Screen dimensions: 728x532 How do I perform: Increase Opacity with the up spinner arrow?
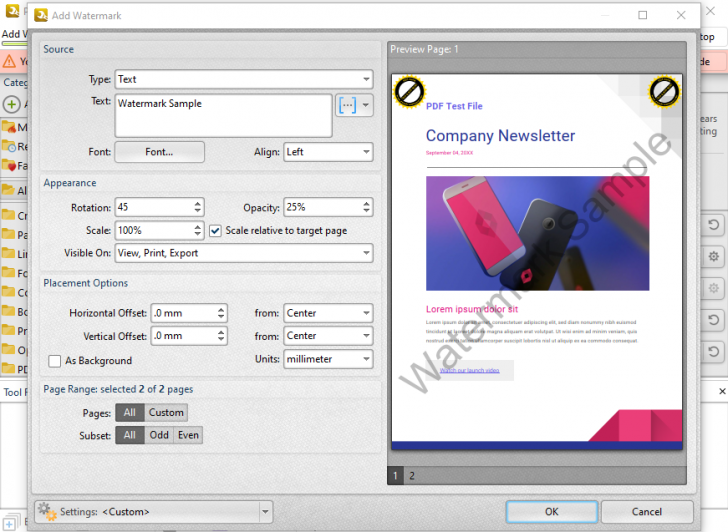pos(367,203)
